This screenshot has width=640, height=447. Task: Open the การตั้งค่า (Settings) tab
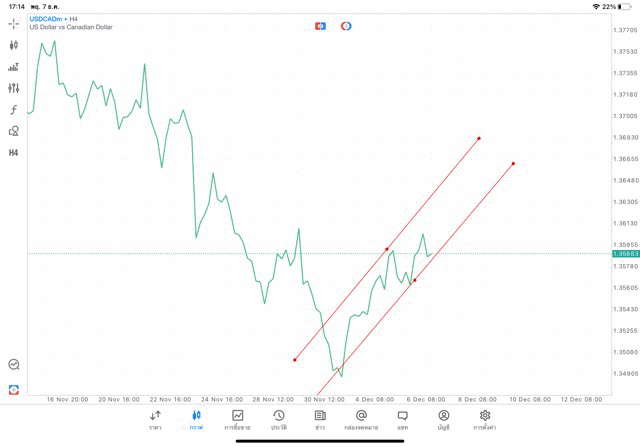coord(485,420)
